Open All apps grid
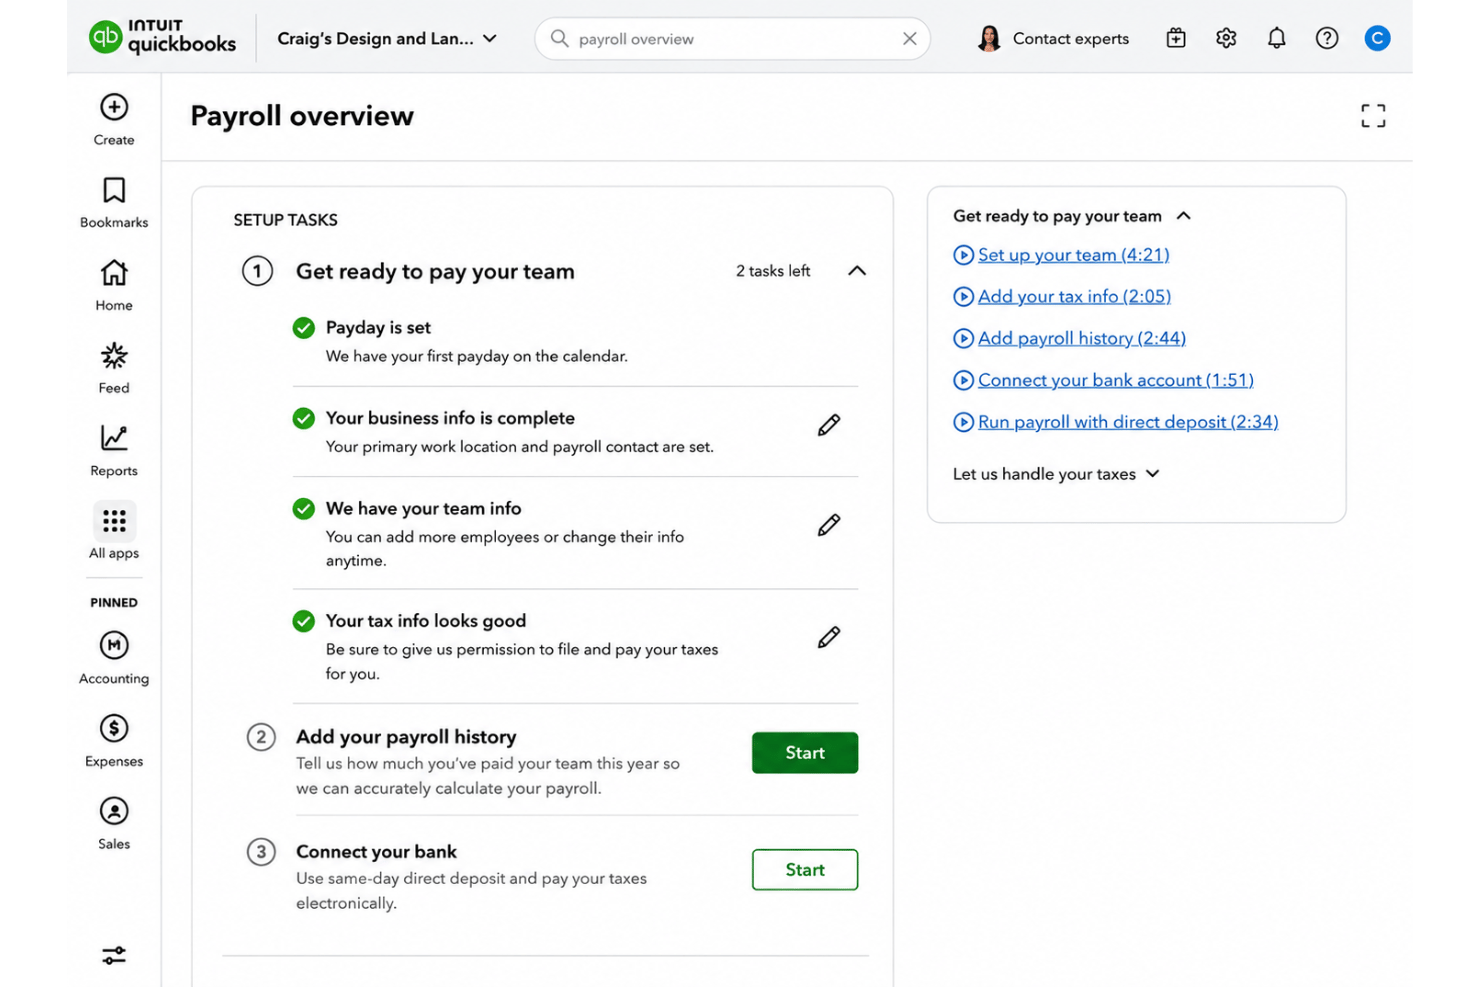Viewport: 1480px width, 987px height. [x=114, y=531]
